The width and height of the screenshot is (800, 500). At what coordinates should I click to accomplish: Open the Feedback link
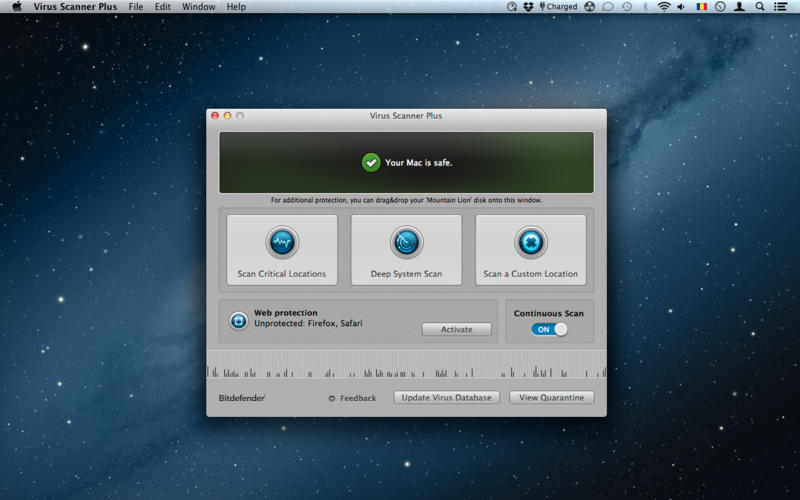tap(358, 398)
